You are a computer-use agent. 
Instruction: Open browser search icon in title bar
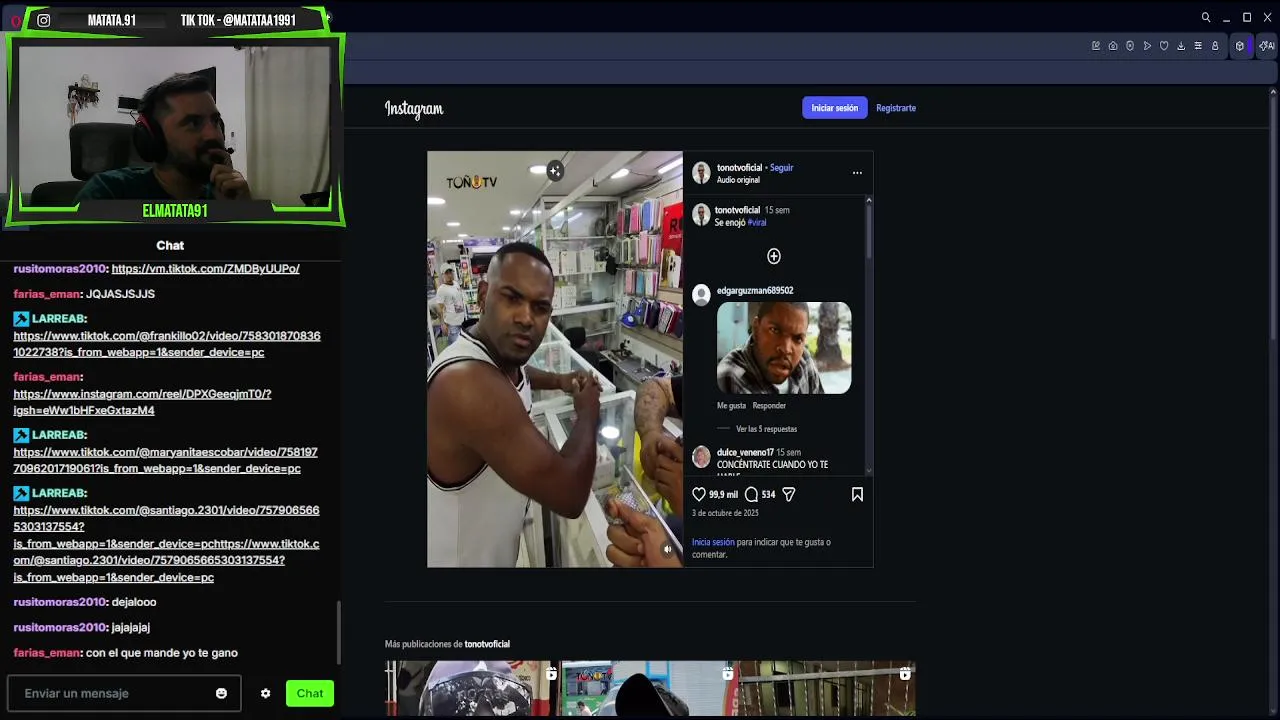pyautogui.click(x=1206, y=17)
